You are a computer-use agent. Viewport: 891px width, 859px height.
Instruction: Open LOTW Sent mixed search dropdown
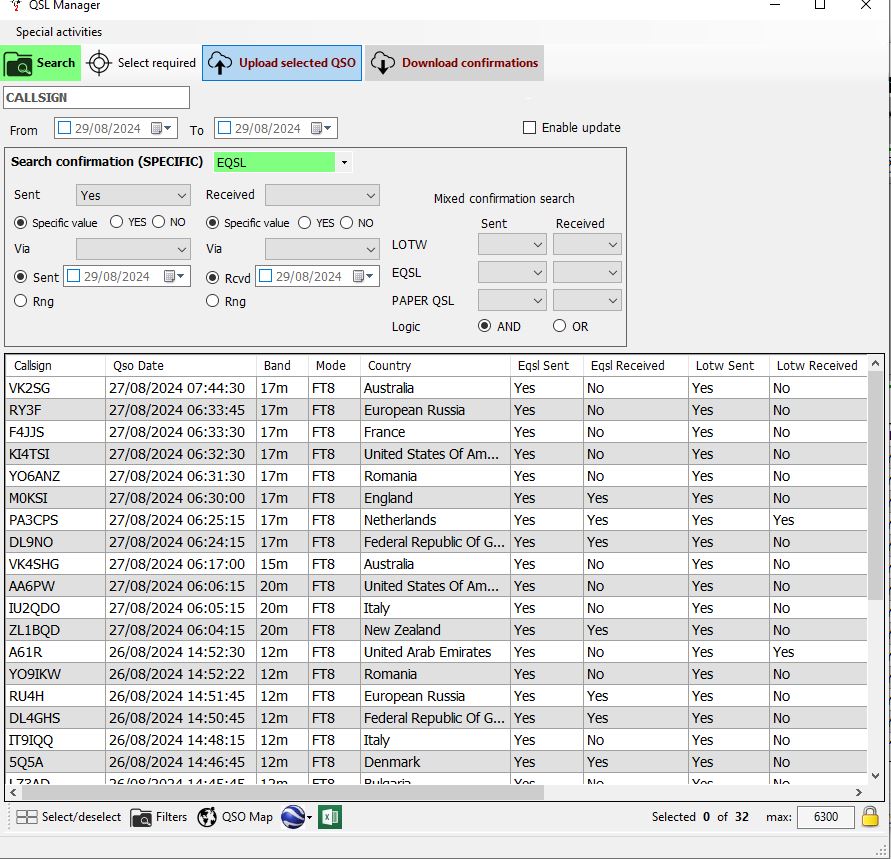[512, 245]
